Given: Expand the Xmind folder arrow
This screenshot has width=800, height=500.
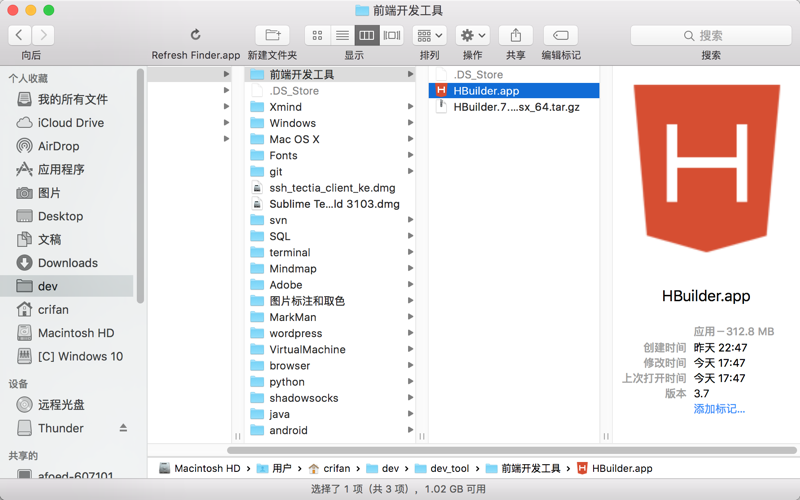Looking at the screenshot, I should click(410, 107).
